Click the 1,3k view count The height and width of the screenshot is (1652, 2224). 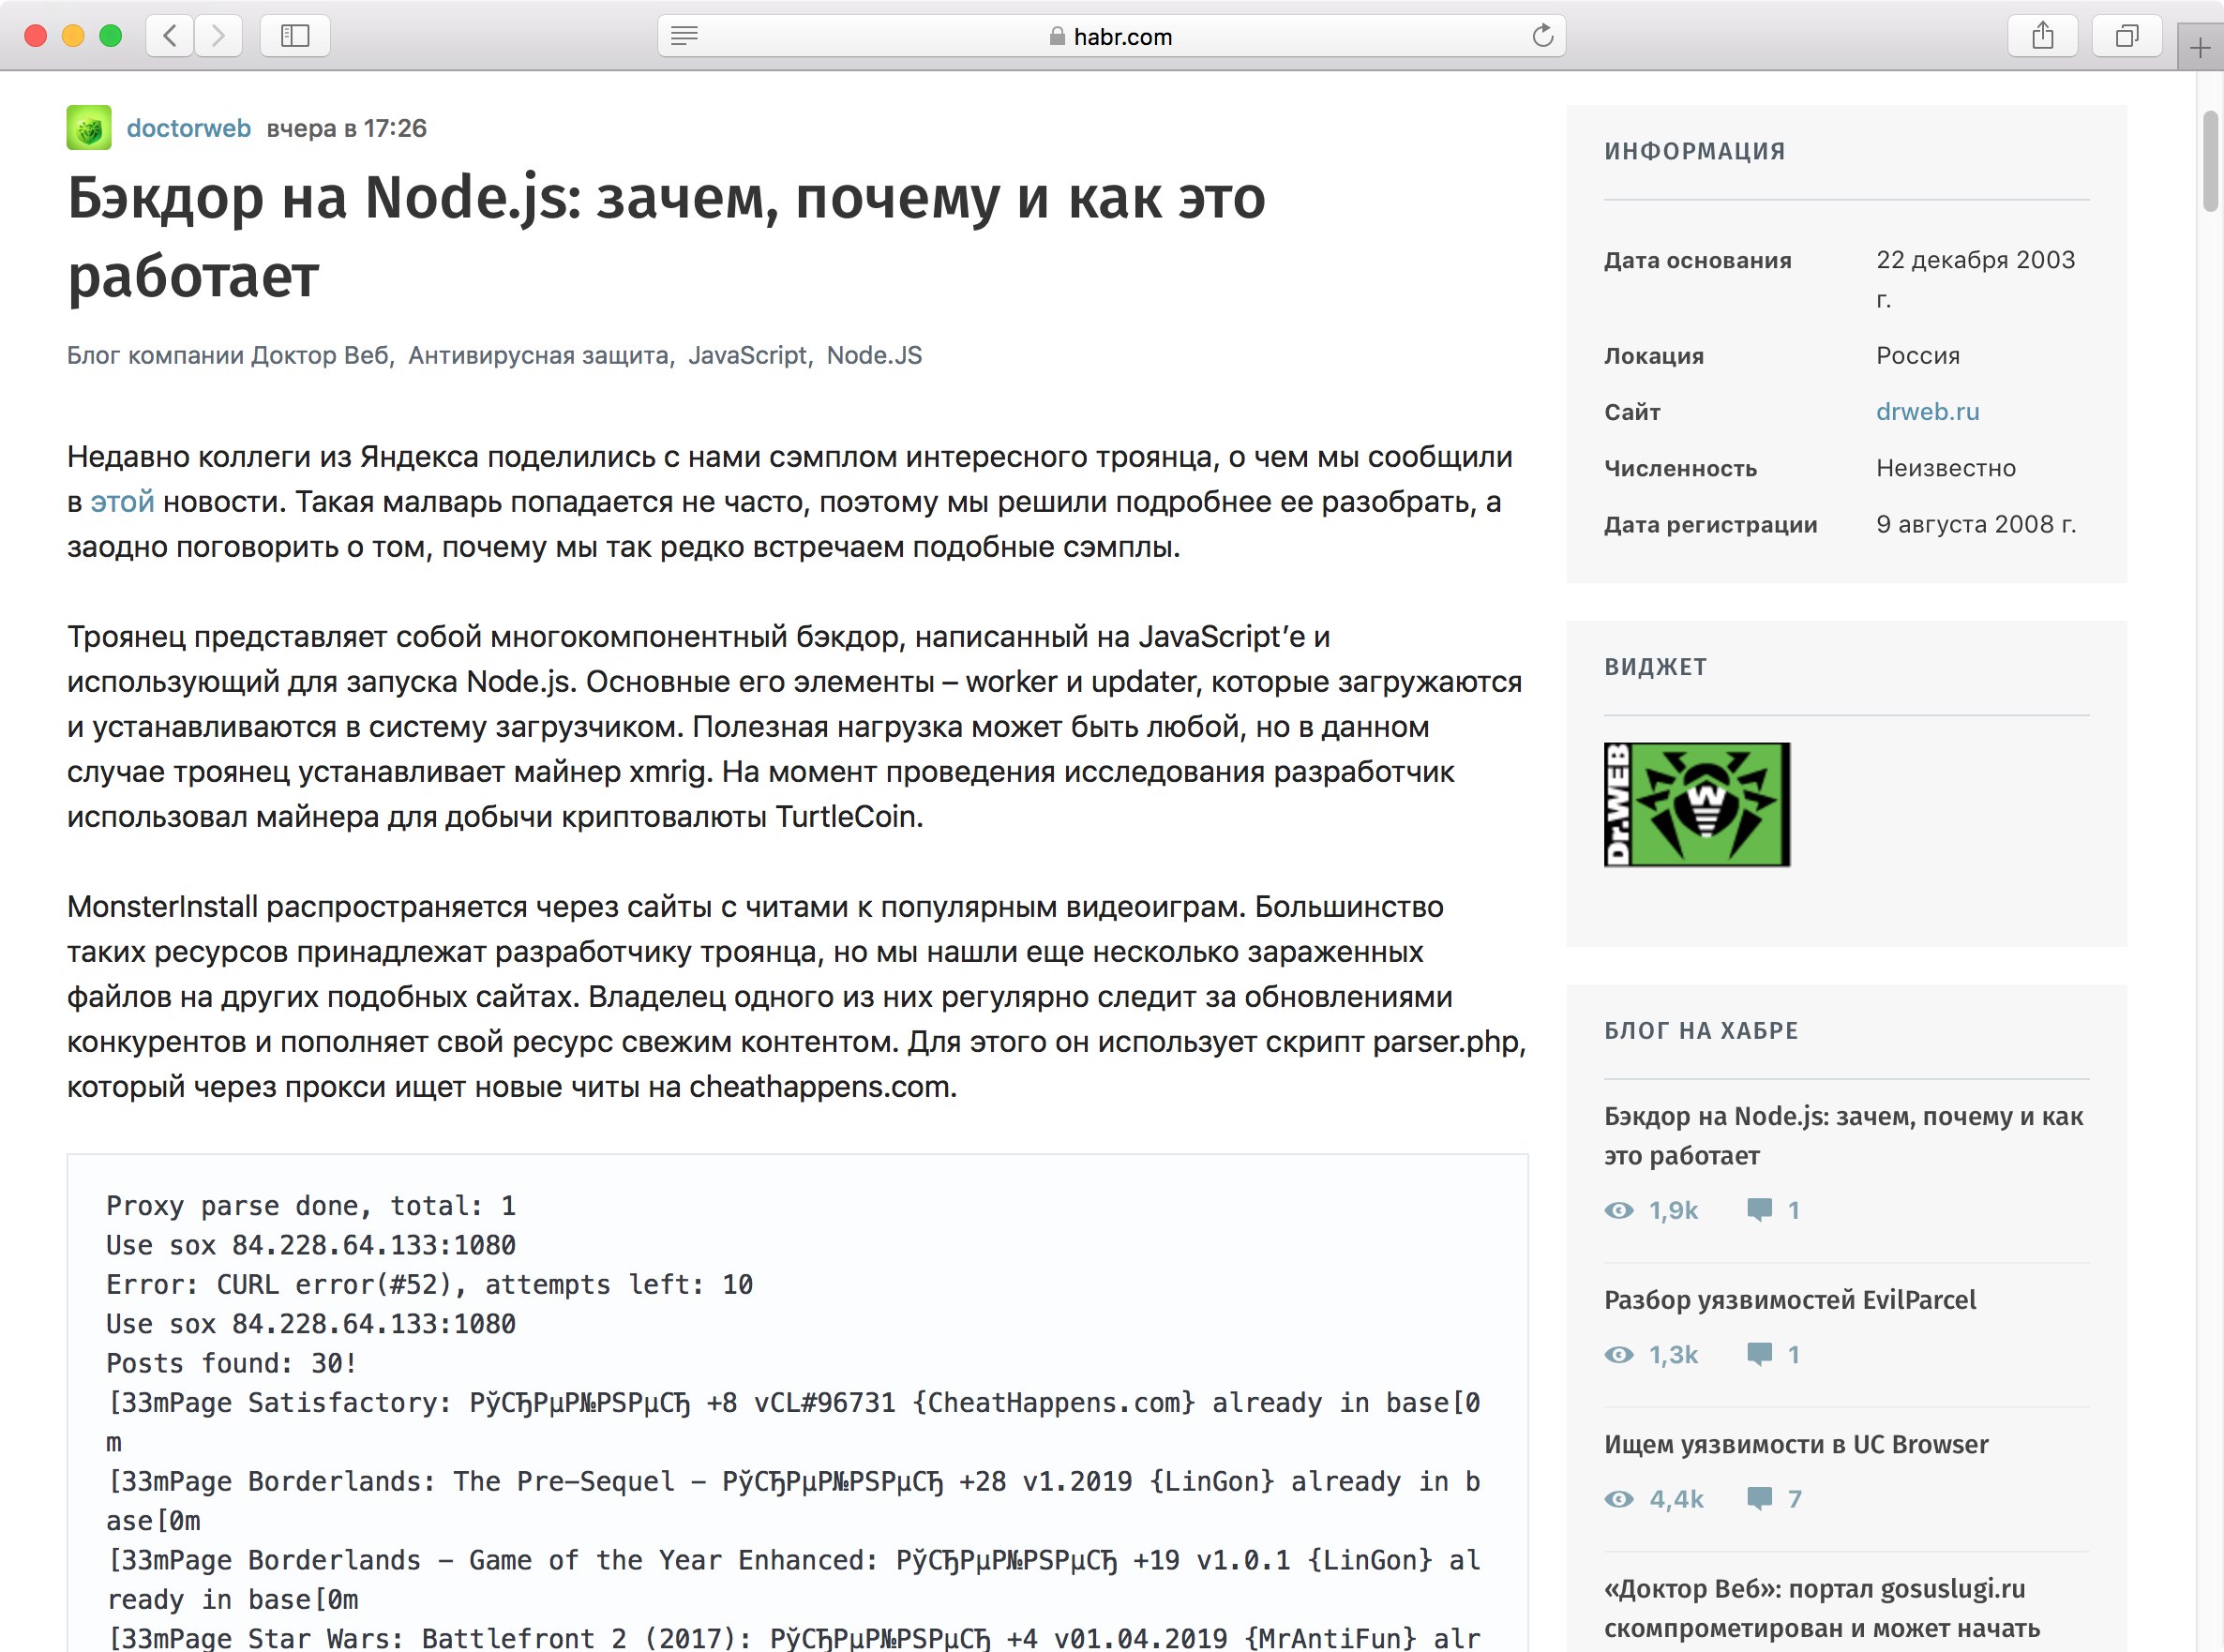tap(1673, 1354)
